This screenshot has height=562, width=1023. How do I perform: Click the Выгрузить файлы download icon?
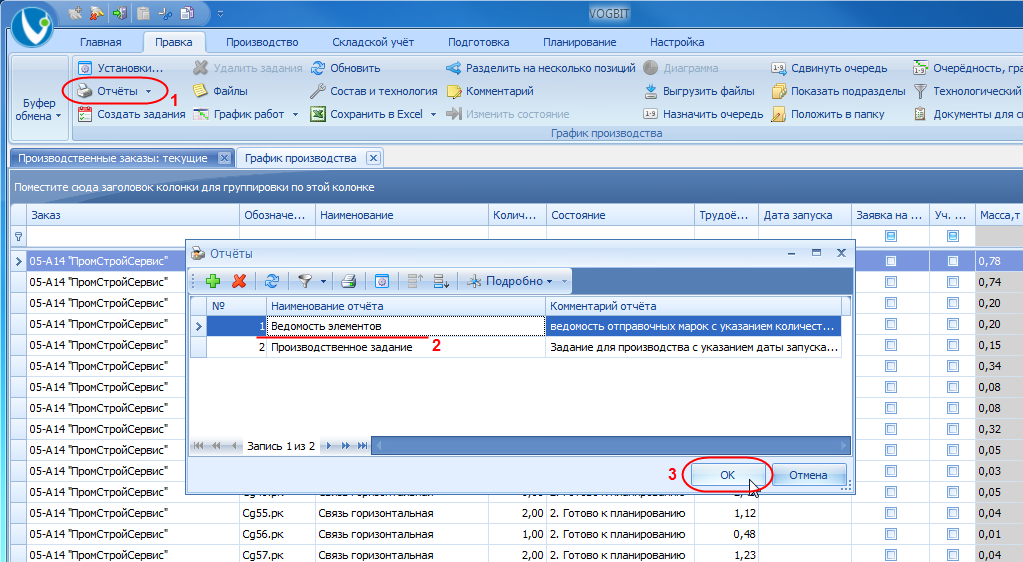[x=650, y=91]
